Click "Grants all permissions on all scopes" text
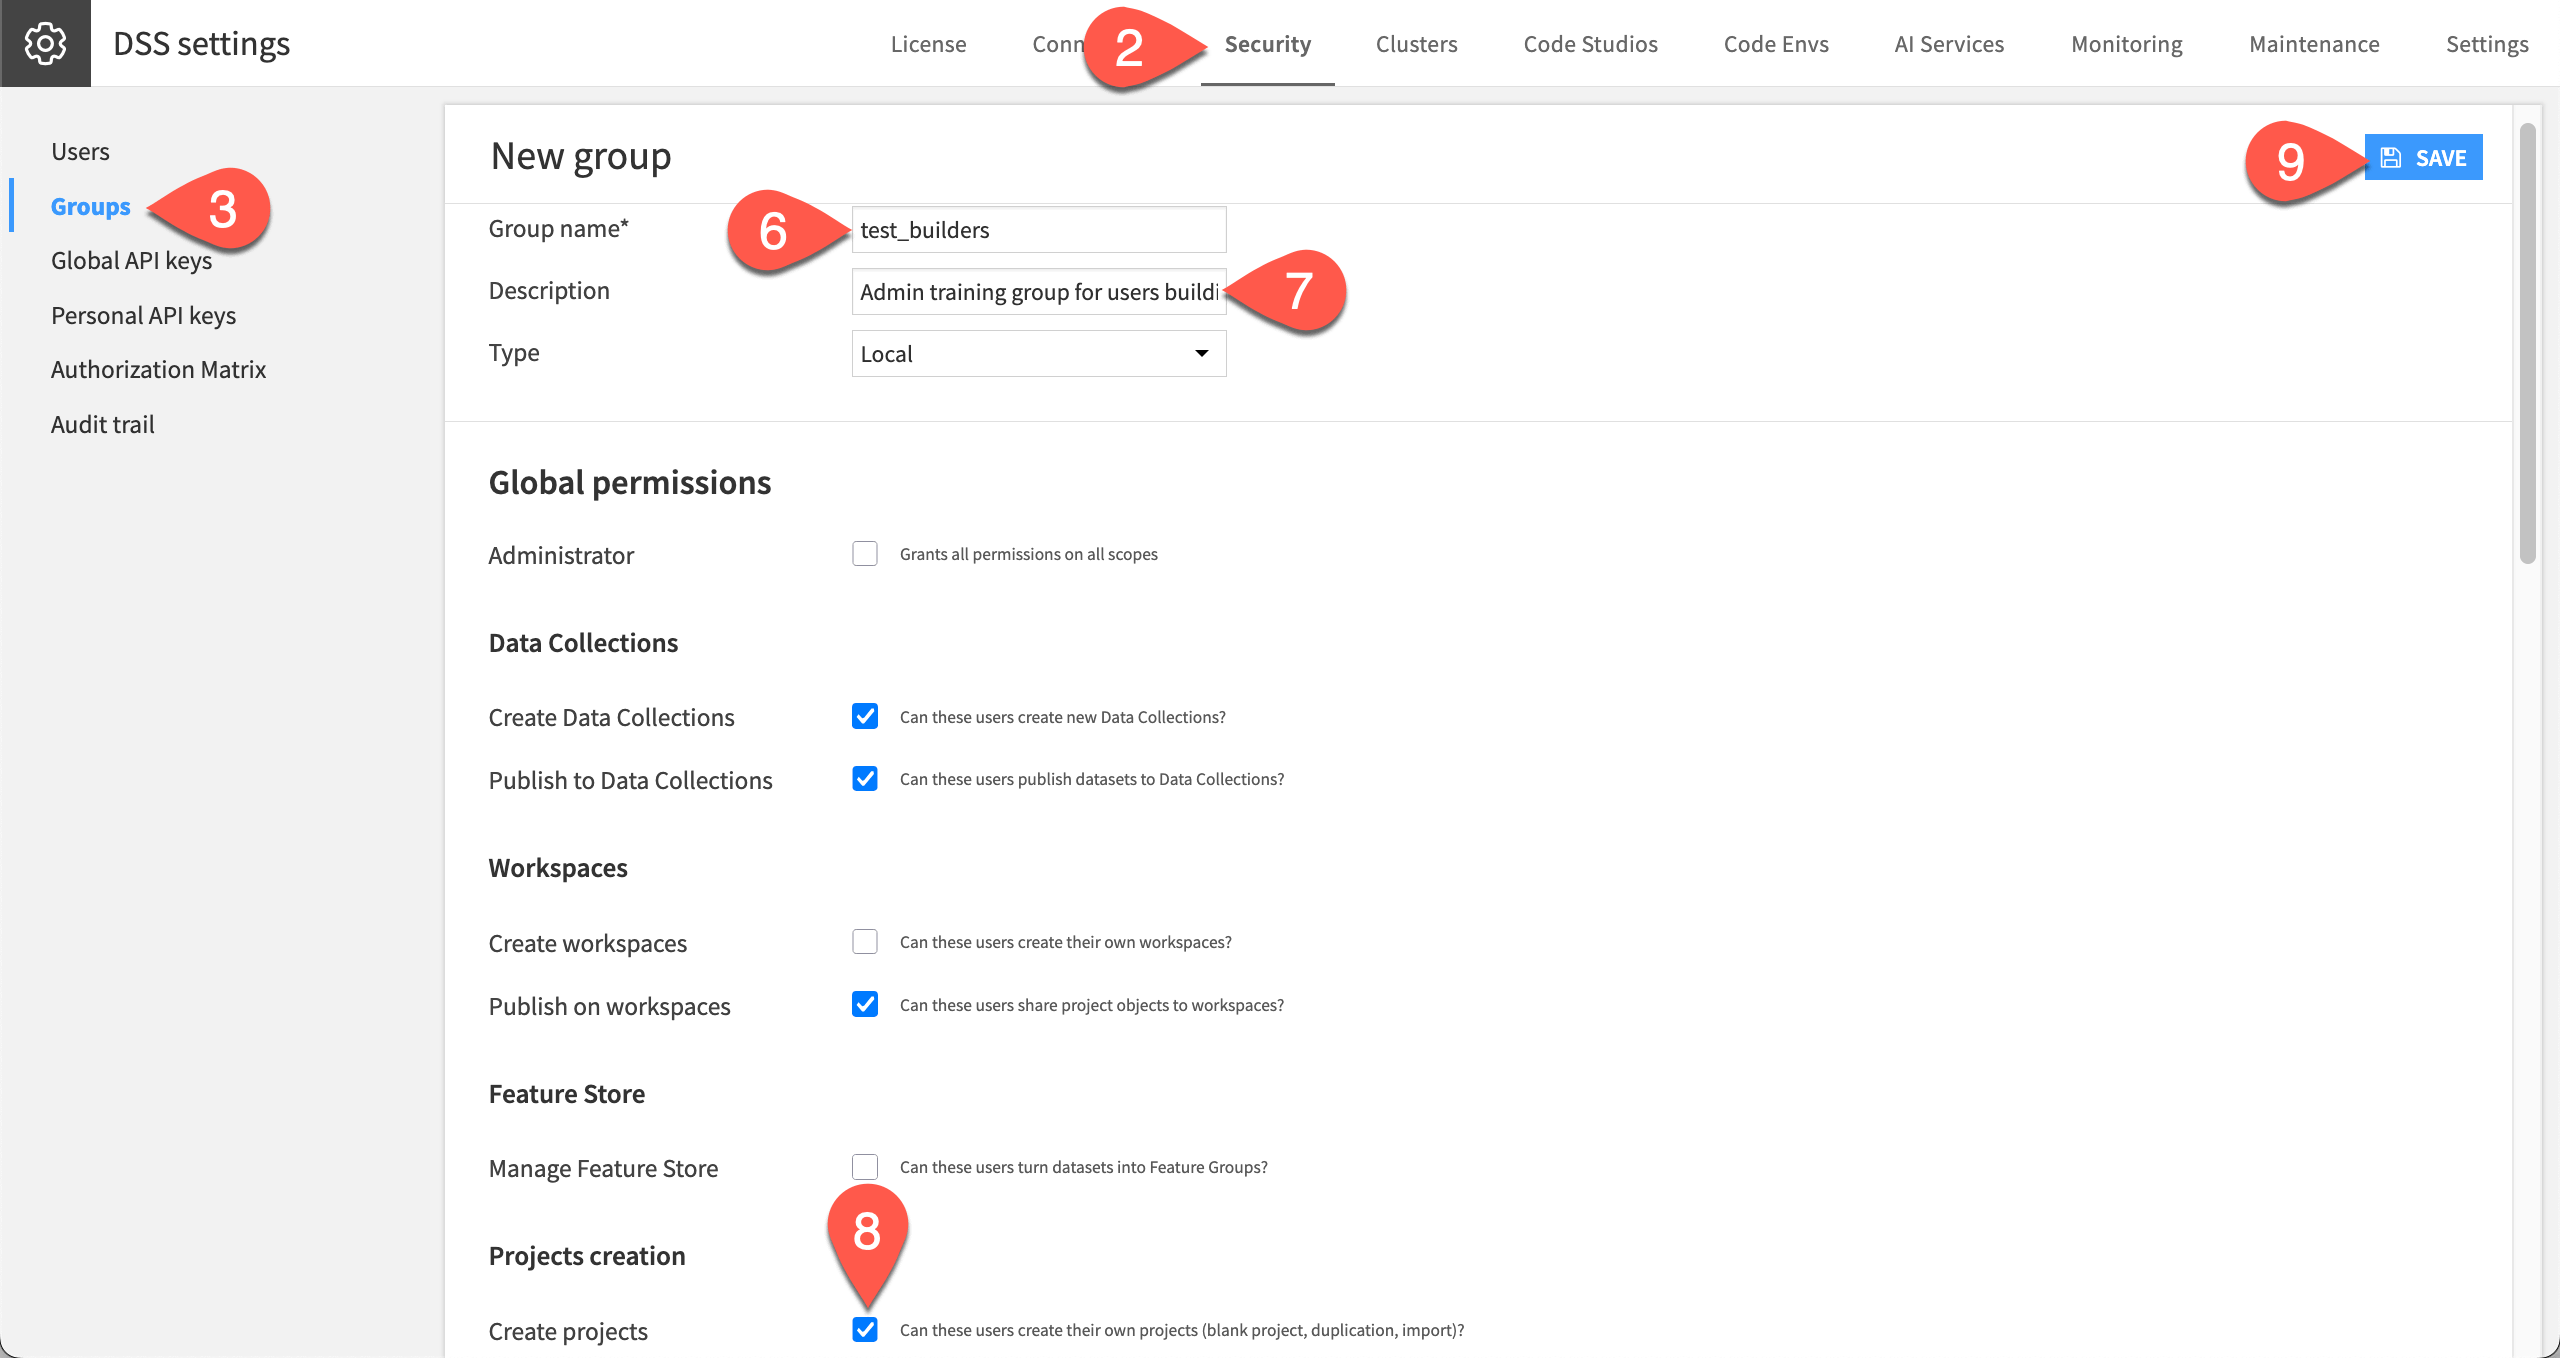 (1028, 554)
